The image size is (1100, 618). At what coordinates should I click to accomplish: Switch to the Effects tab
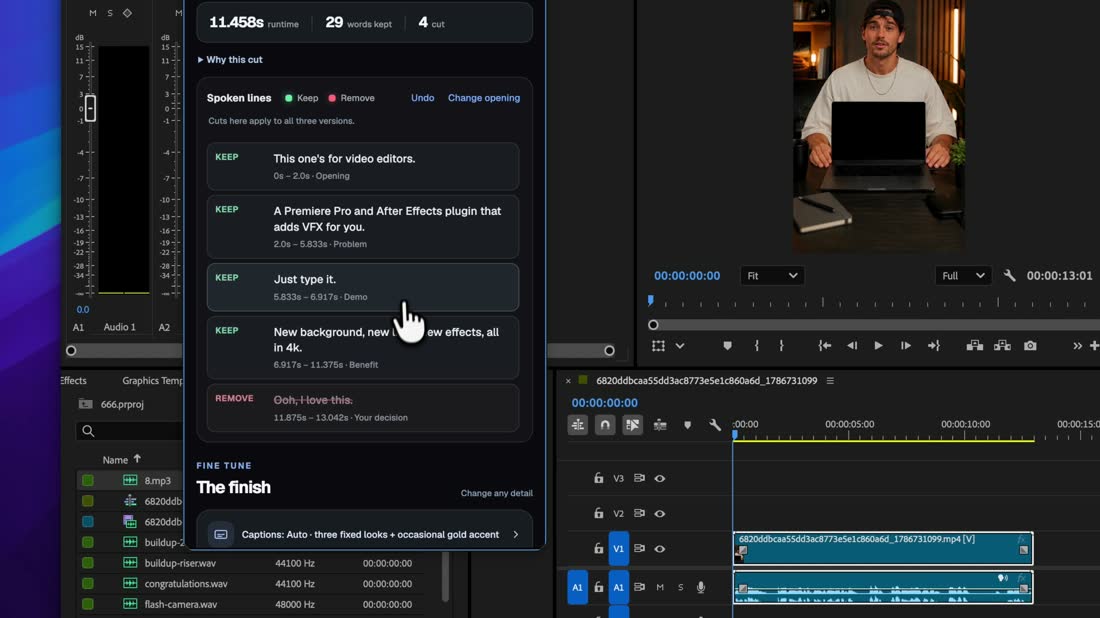tap(74, 381)
